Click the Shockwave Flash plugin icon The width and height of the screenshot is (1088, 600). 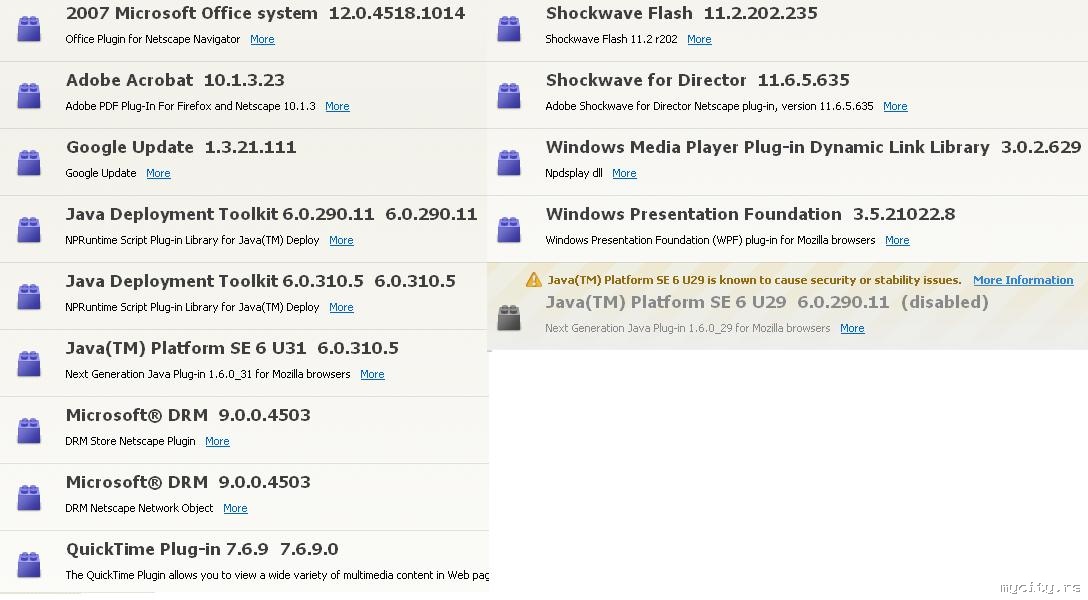click(x=509, y=29)
